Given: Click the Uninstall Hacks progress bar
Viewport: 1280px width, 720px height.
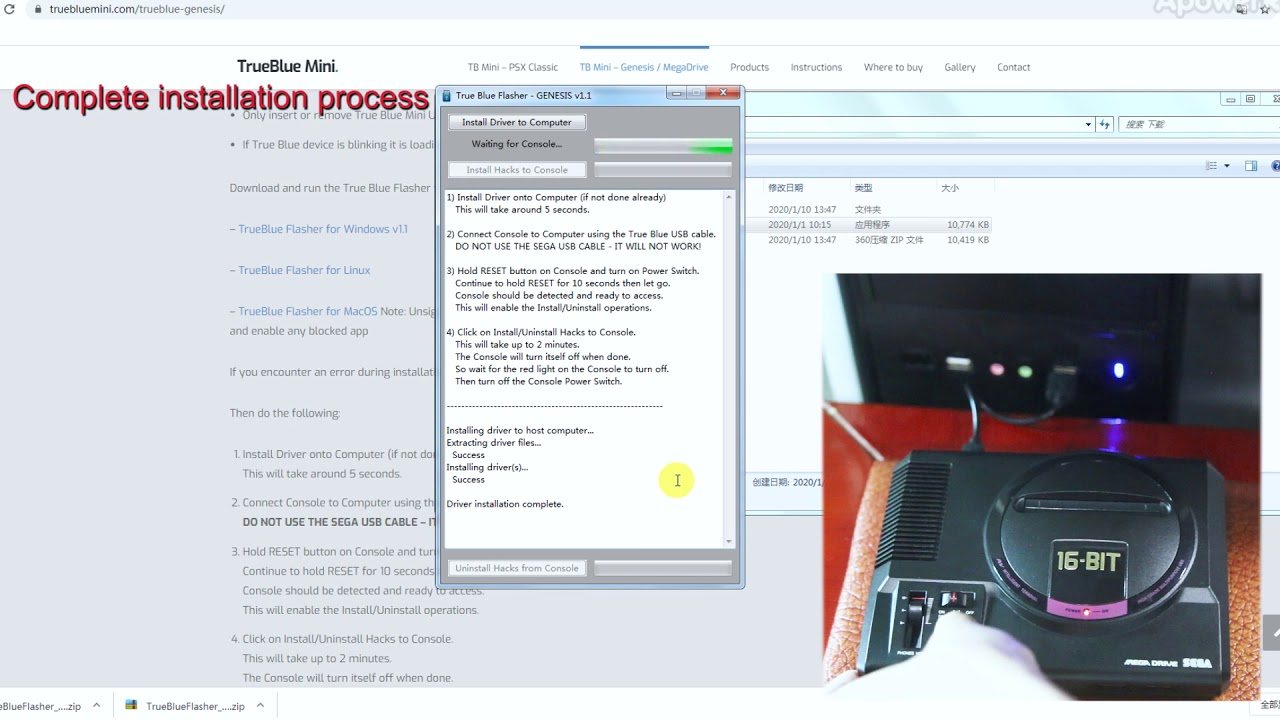Looking at the screenshot, I should 663,568.
